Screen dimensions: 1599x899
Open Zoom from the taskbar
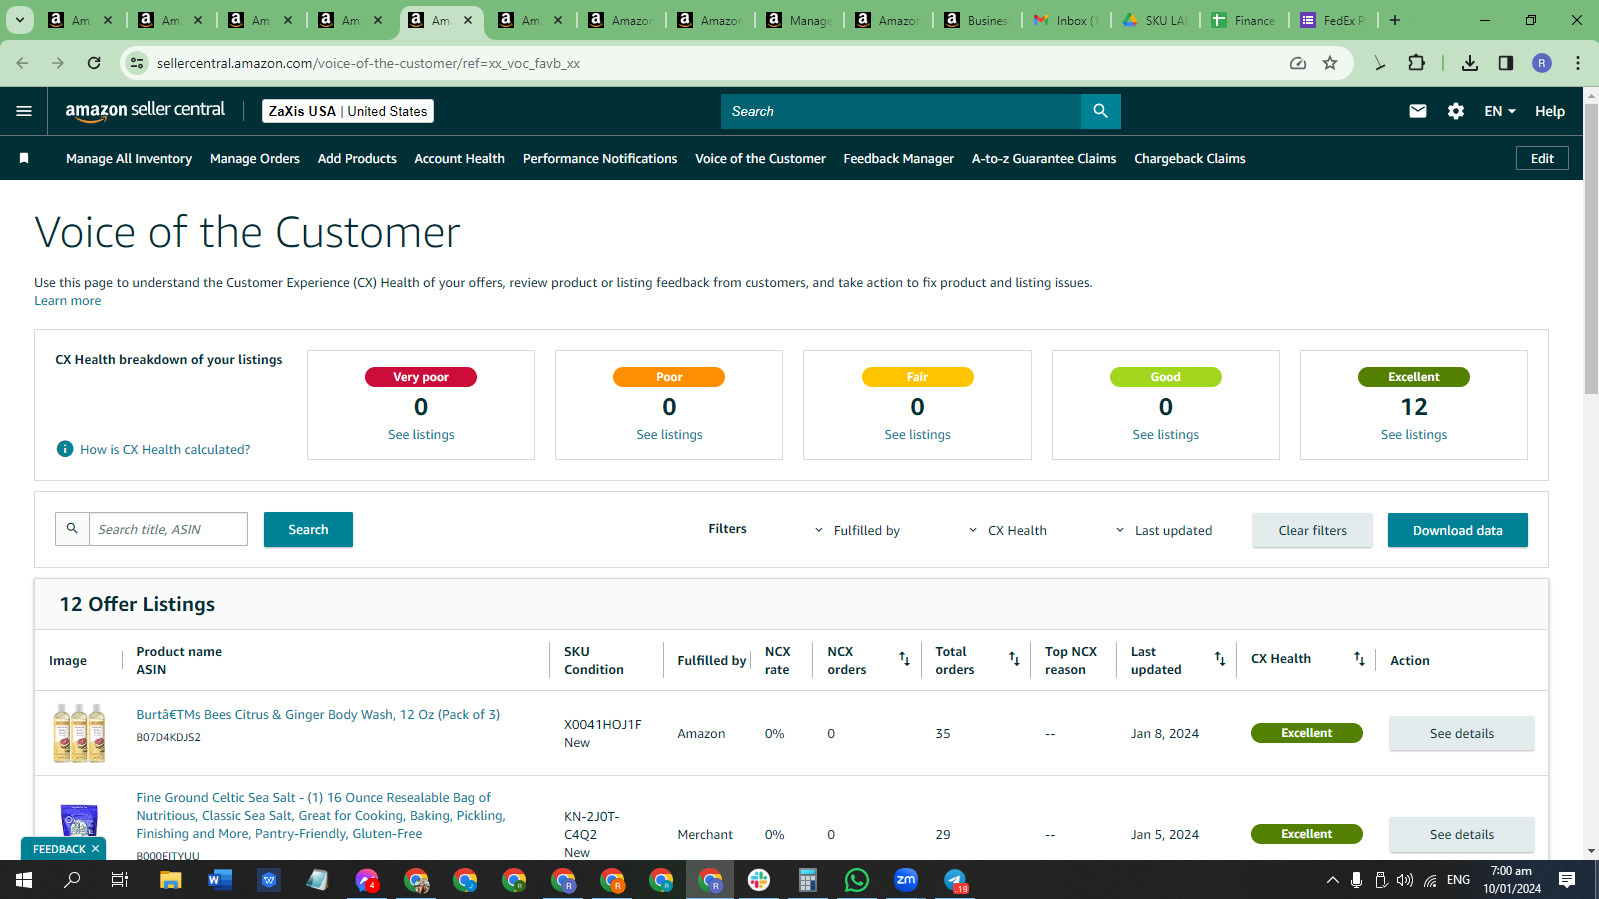(x=906, y=880)
